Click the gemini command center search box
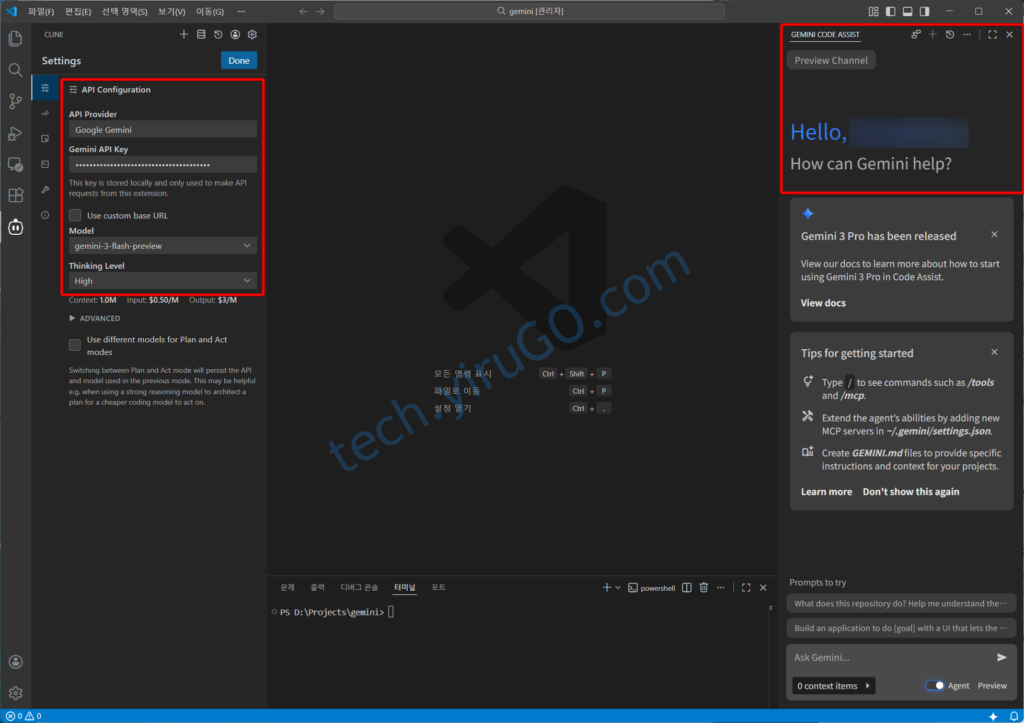Image resolution: width=1024 pixels, height=723 pixels. click(529, 11)
